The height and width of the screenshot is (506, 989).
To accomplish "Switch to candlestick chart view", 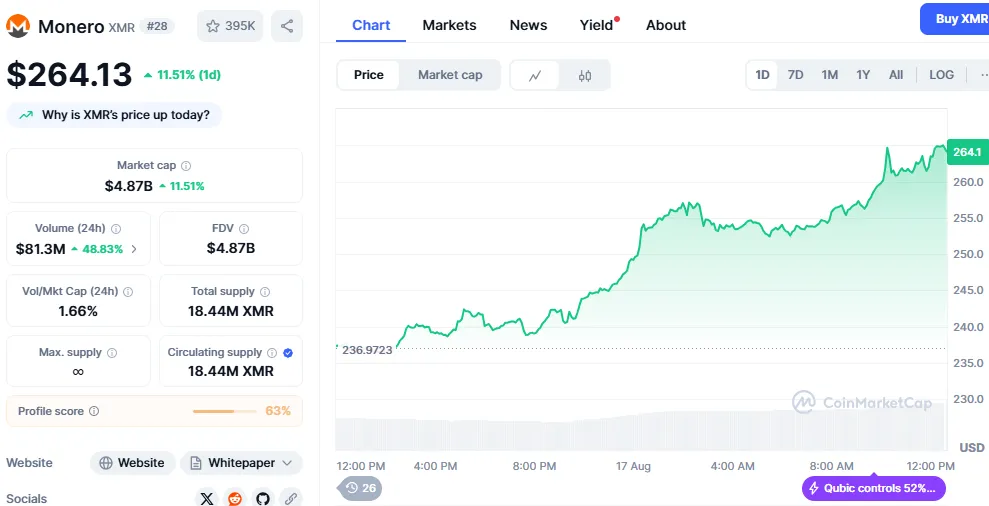I will click(x=585, y=75).
